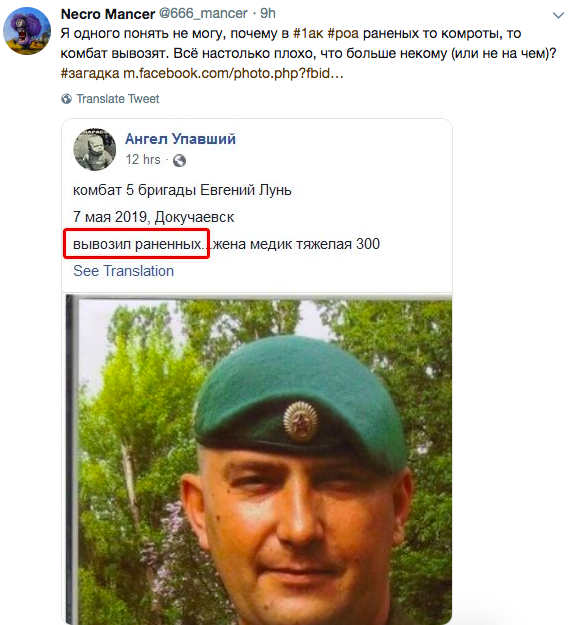Click the beret badge in the photo

point(301,422)
